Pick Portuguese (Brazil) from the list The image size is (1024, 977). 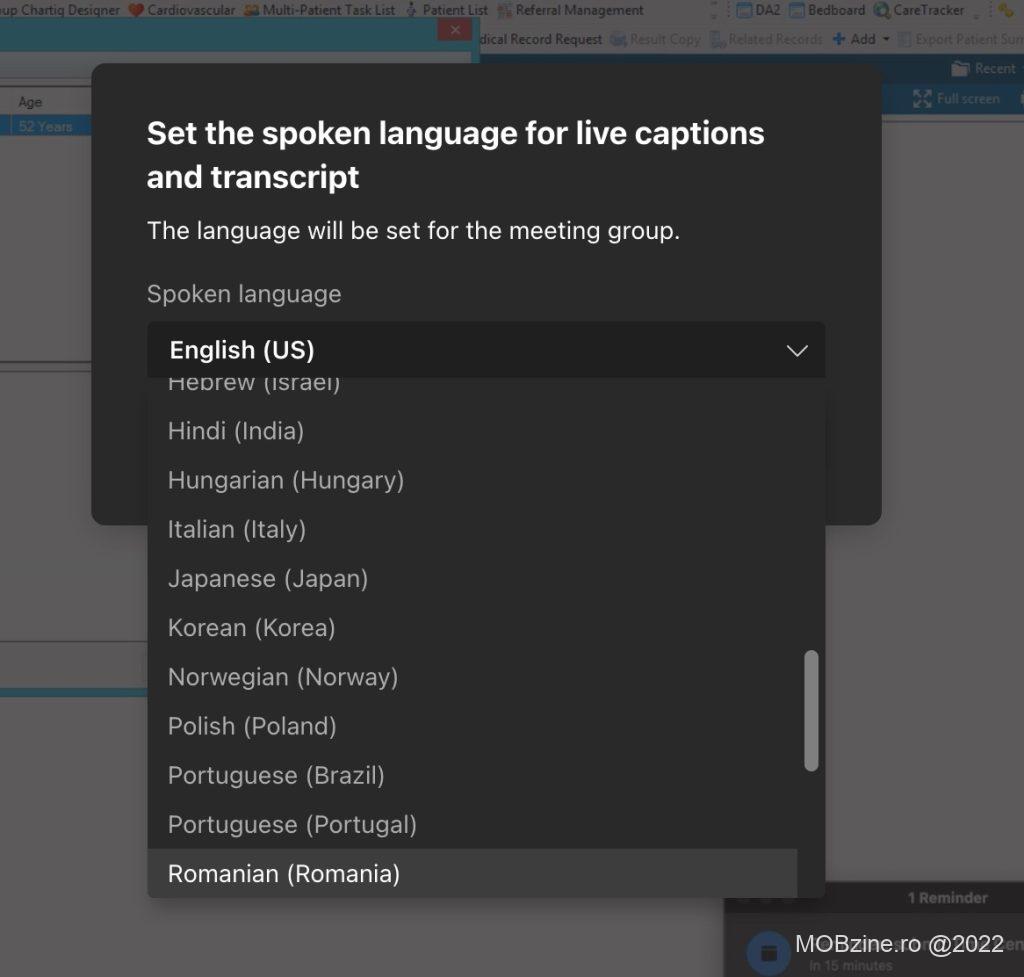pos(276,775)
